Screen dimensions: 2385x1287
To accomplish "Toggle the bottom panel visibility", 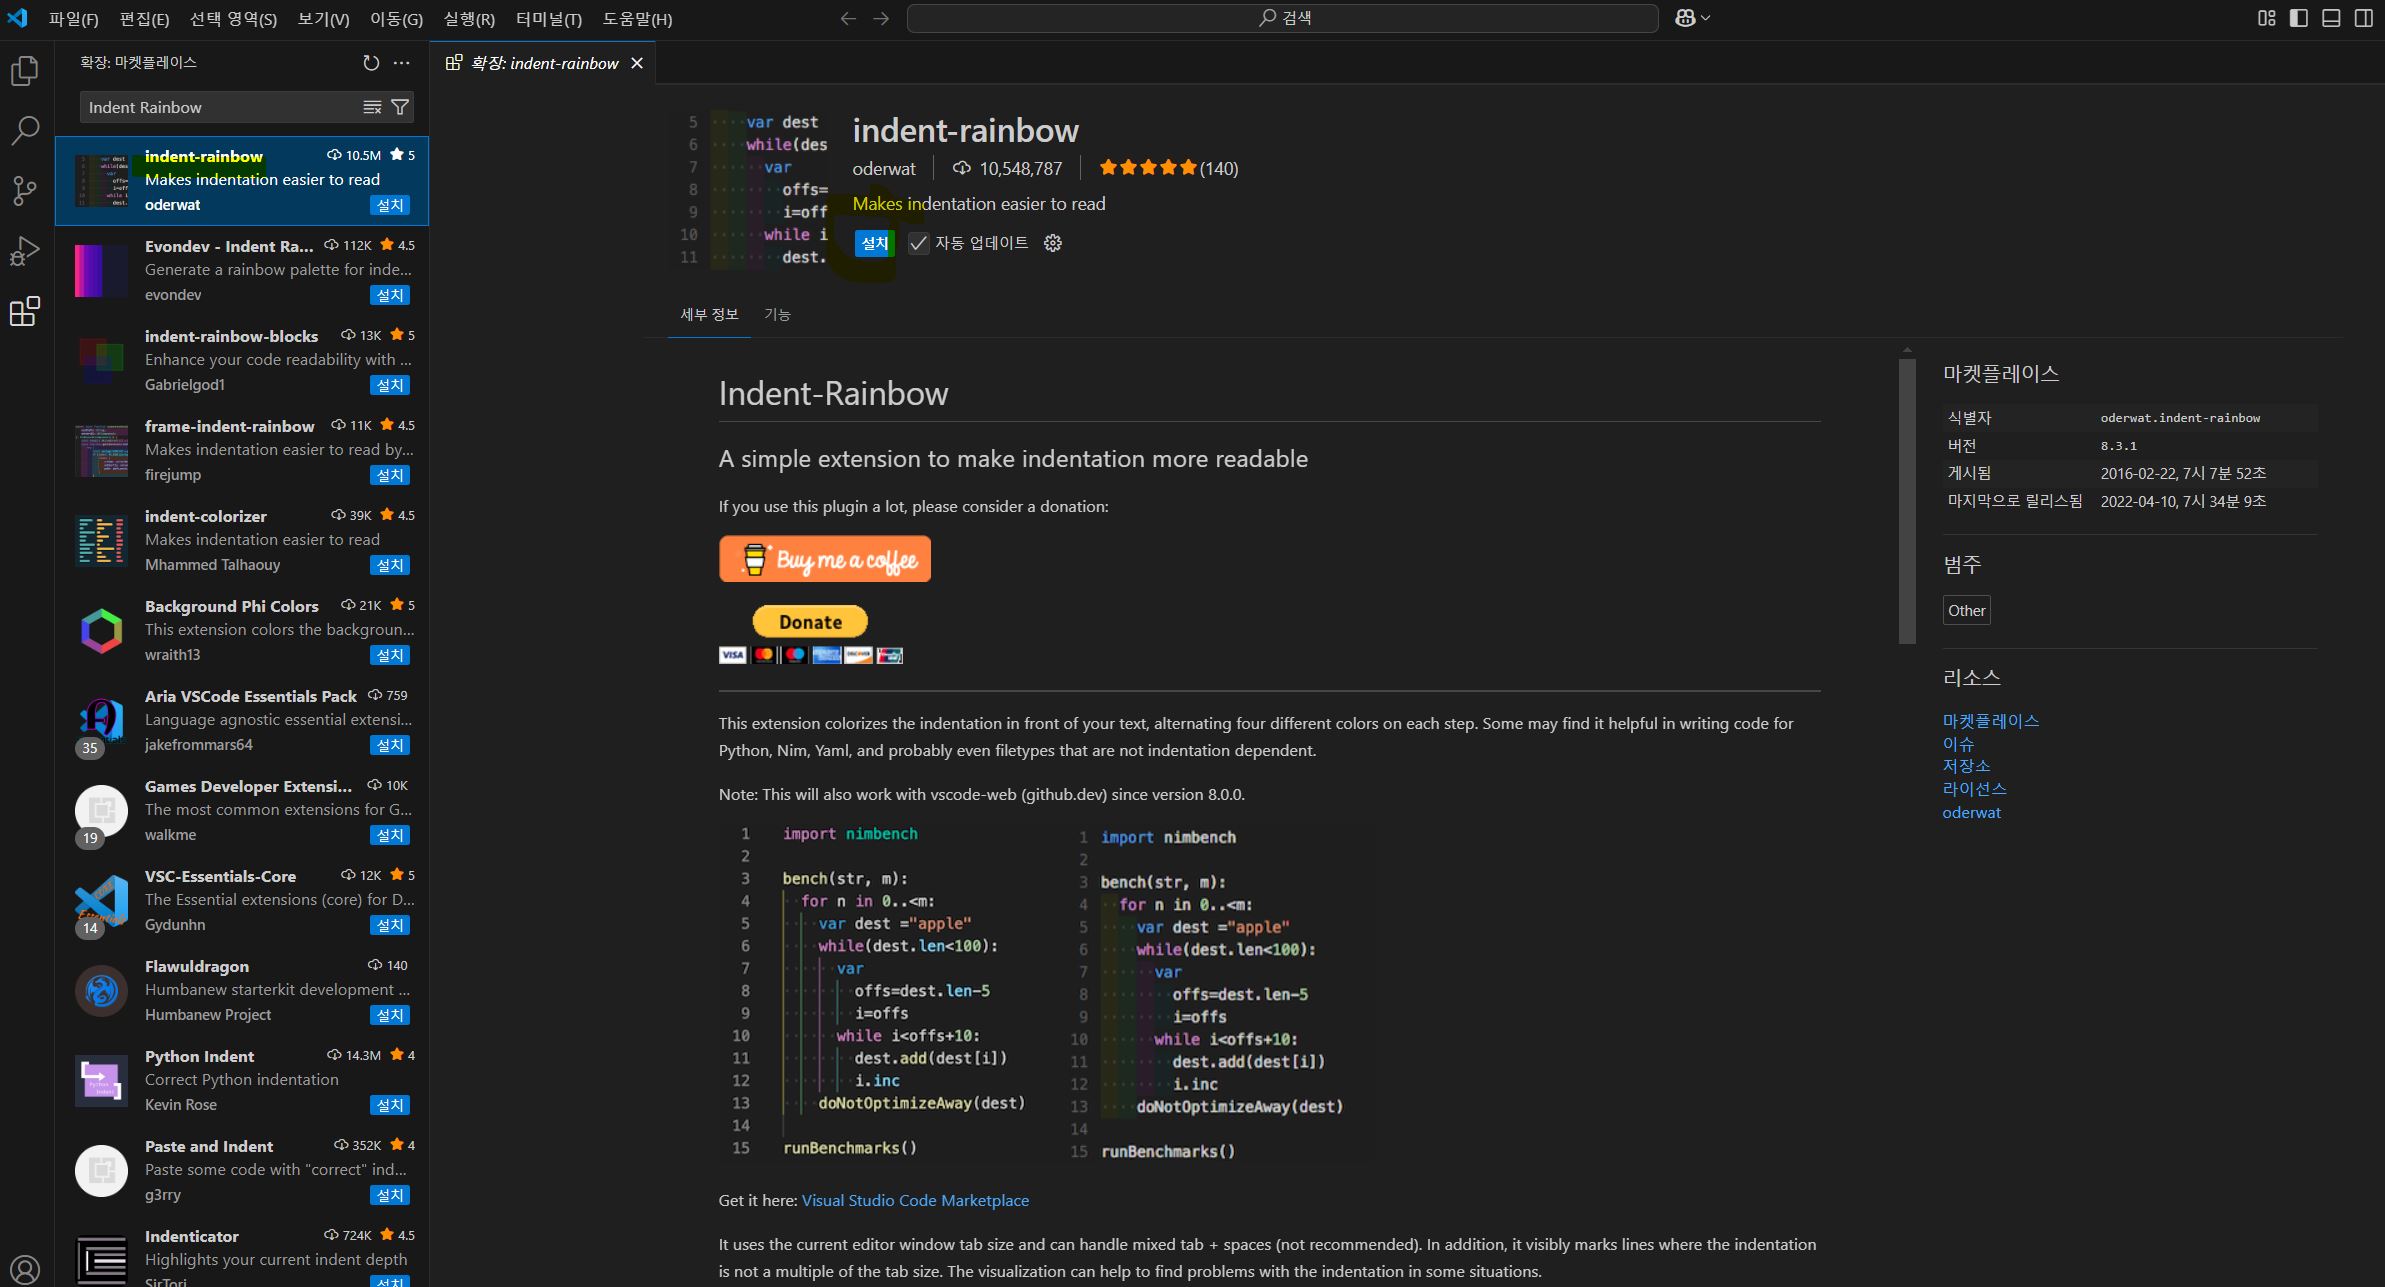I will (x=2331, y=18).
